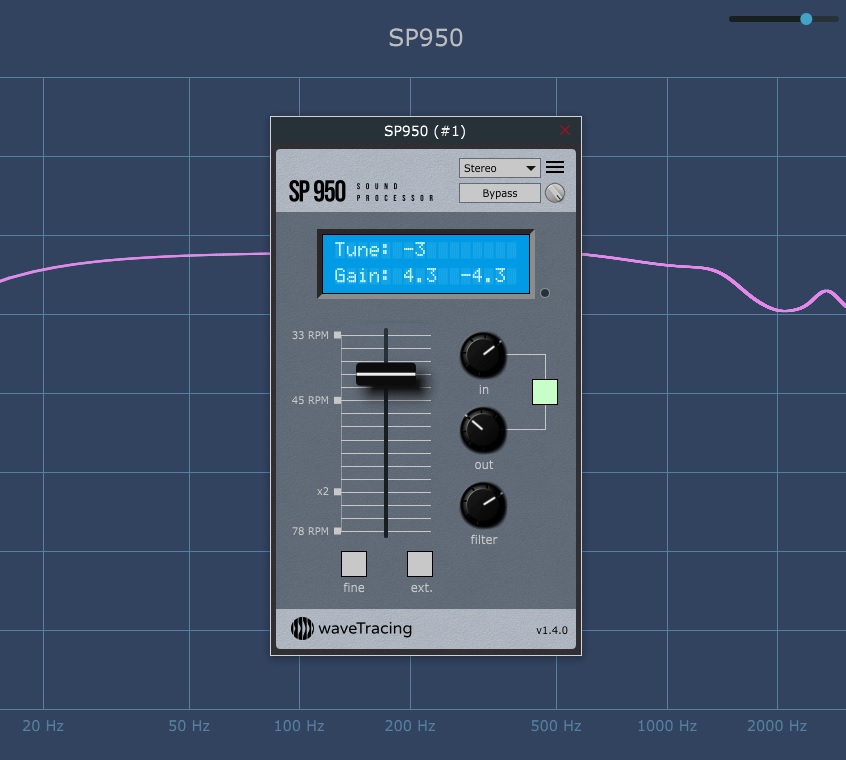
Task: Click the v1.4.0 version label
Action: point(551,630)
